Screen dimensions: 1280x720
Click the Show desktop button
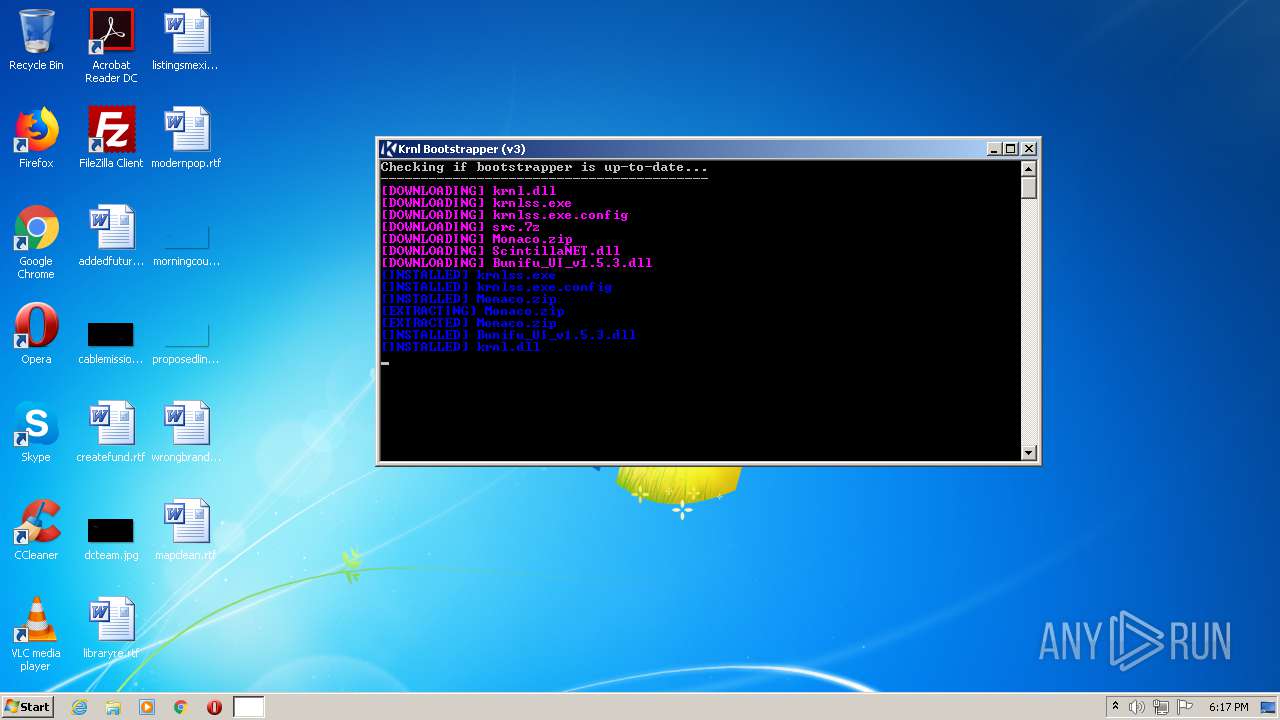coord(1269,707)
